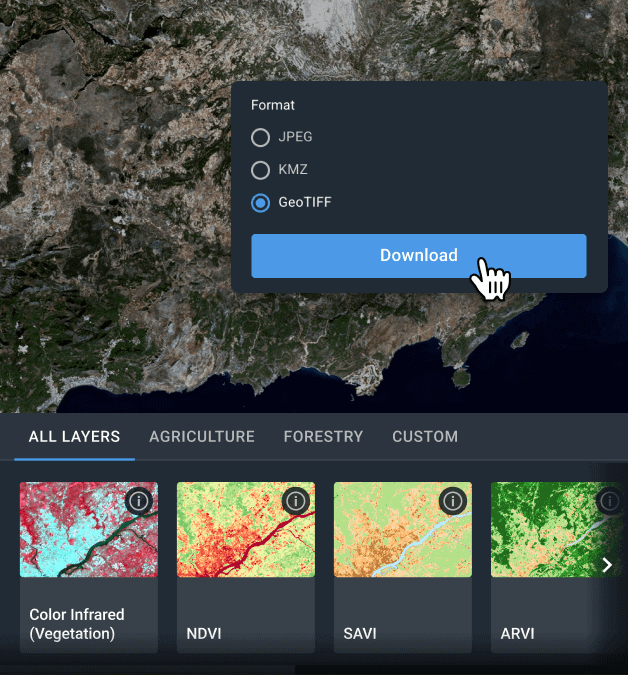628x675 pixels.
Task: Choose KMZ as download format
Action: [x=260, y=169]
